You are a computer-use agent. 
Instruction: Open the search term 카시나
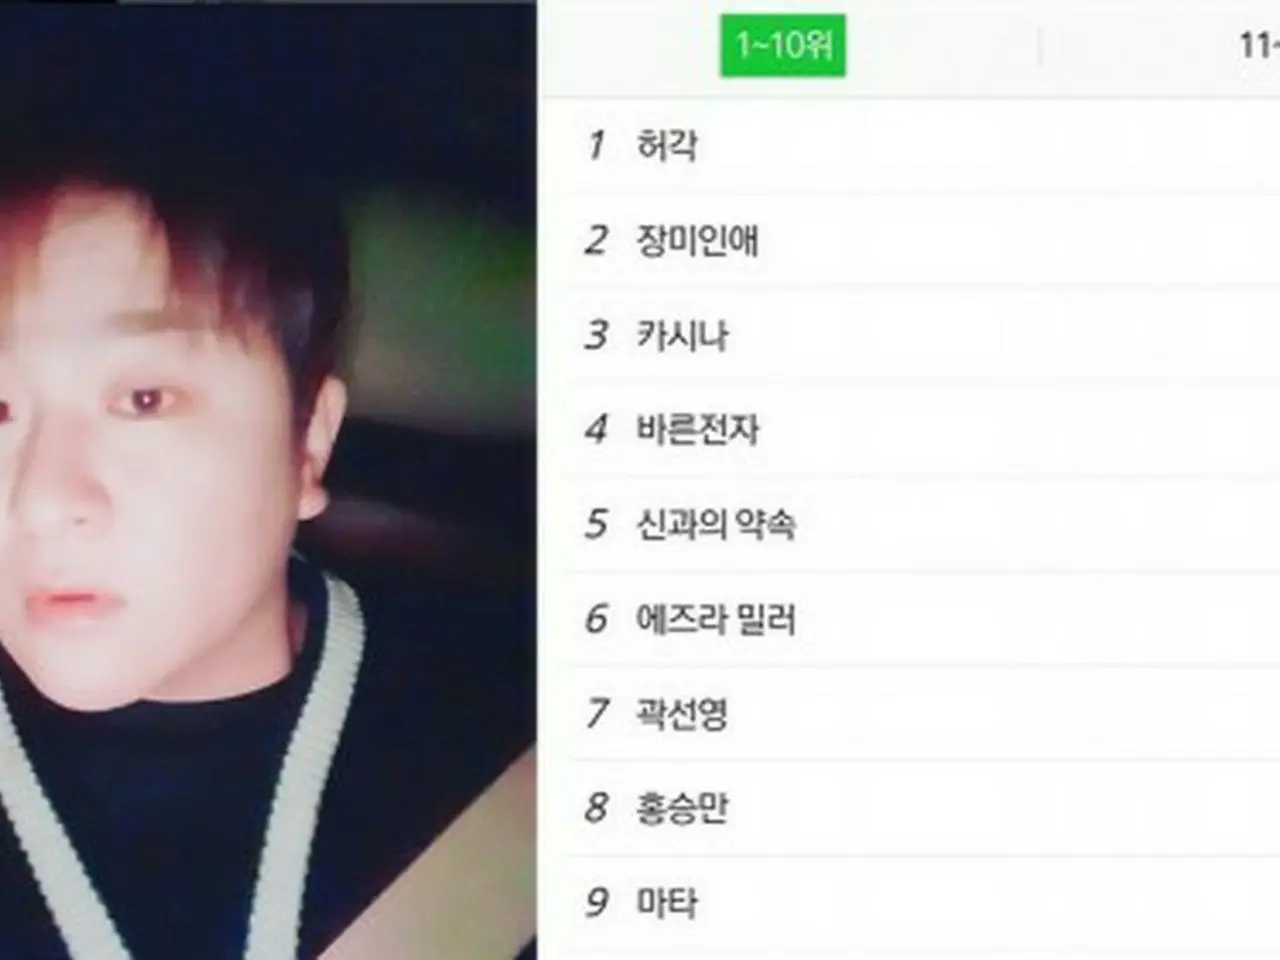(683, 335)
